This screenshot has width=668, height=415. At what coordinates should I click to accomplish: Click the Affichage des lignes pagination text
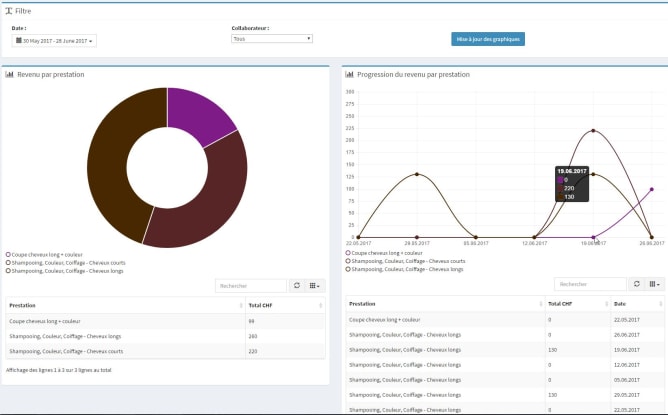click(x=58, y=370)
